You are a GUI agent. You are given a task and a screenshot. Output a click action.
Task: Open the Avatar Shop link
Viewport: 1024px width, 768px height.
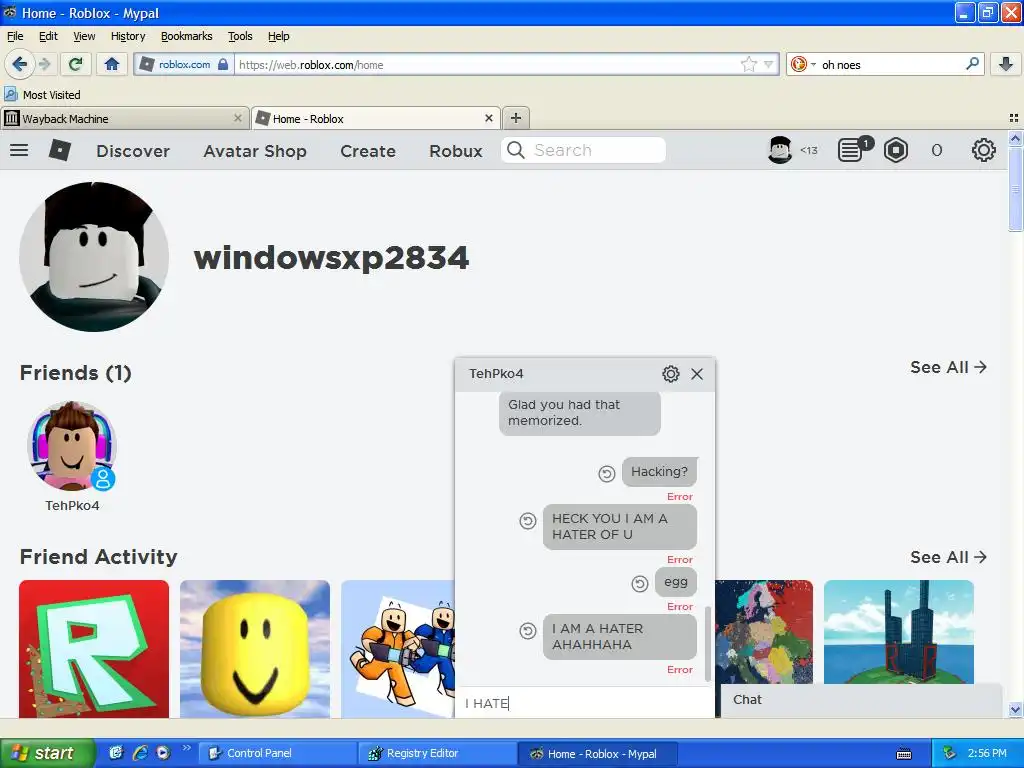(255, 151)
